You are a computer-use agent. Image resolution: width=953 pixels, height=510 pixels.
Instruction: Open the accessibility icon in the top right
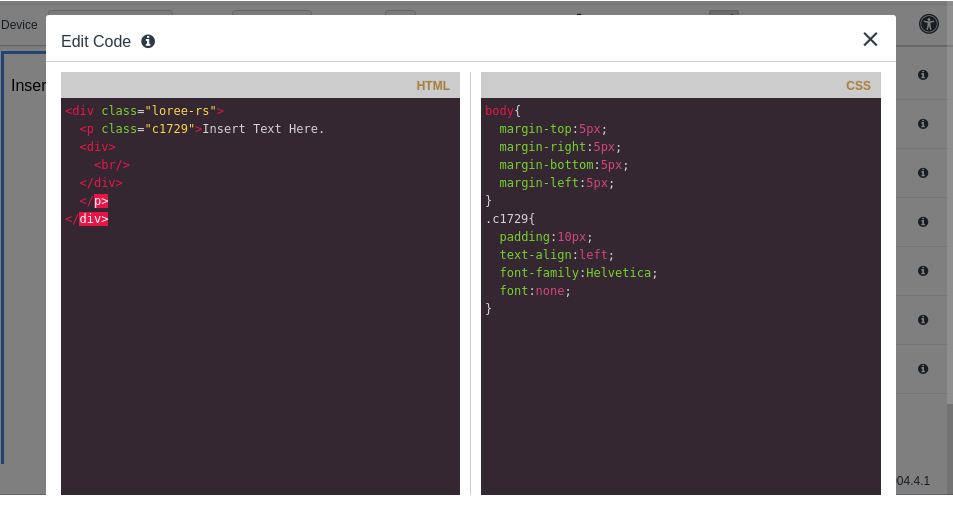928,24
